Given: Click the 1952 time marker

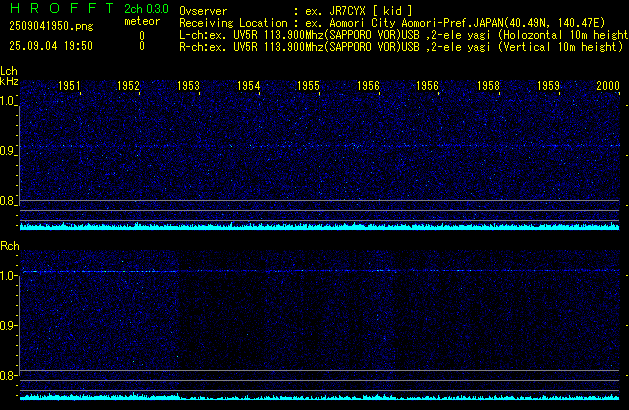Looking at the screenshot, I should click(x=128, y=85).
